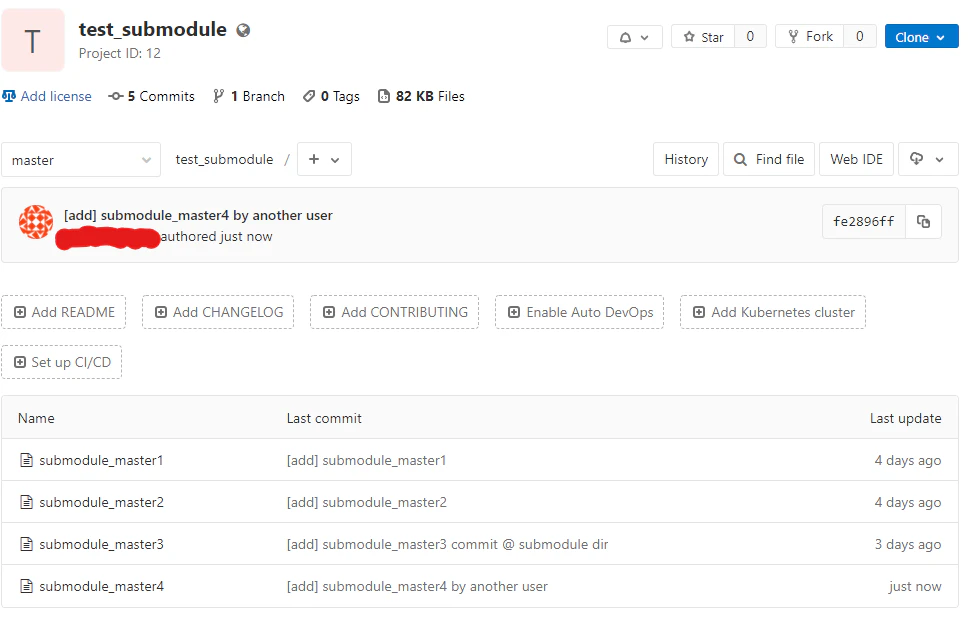Open file submodule_master2
The height and width of the screenshot is (620, 972).
(x=102, y=502)
